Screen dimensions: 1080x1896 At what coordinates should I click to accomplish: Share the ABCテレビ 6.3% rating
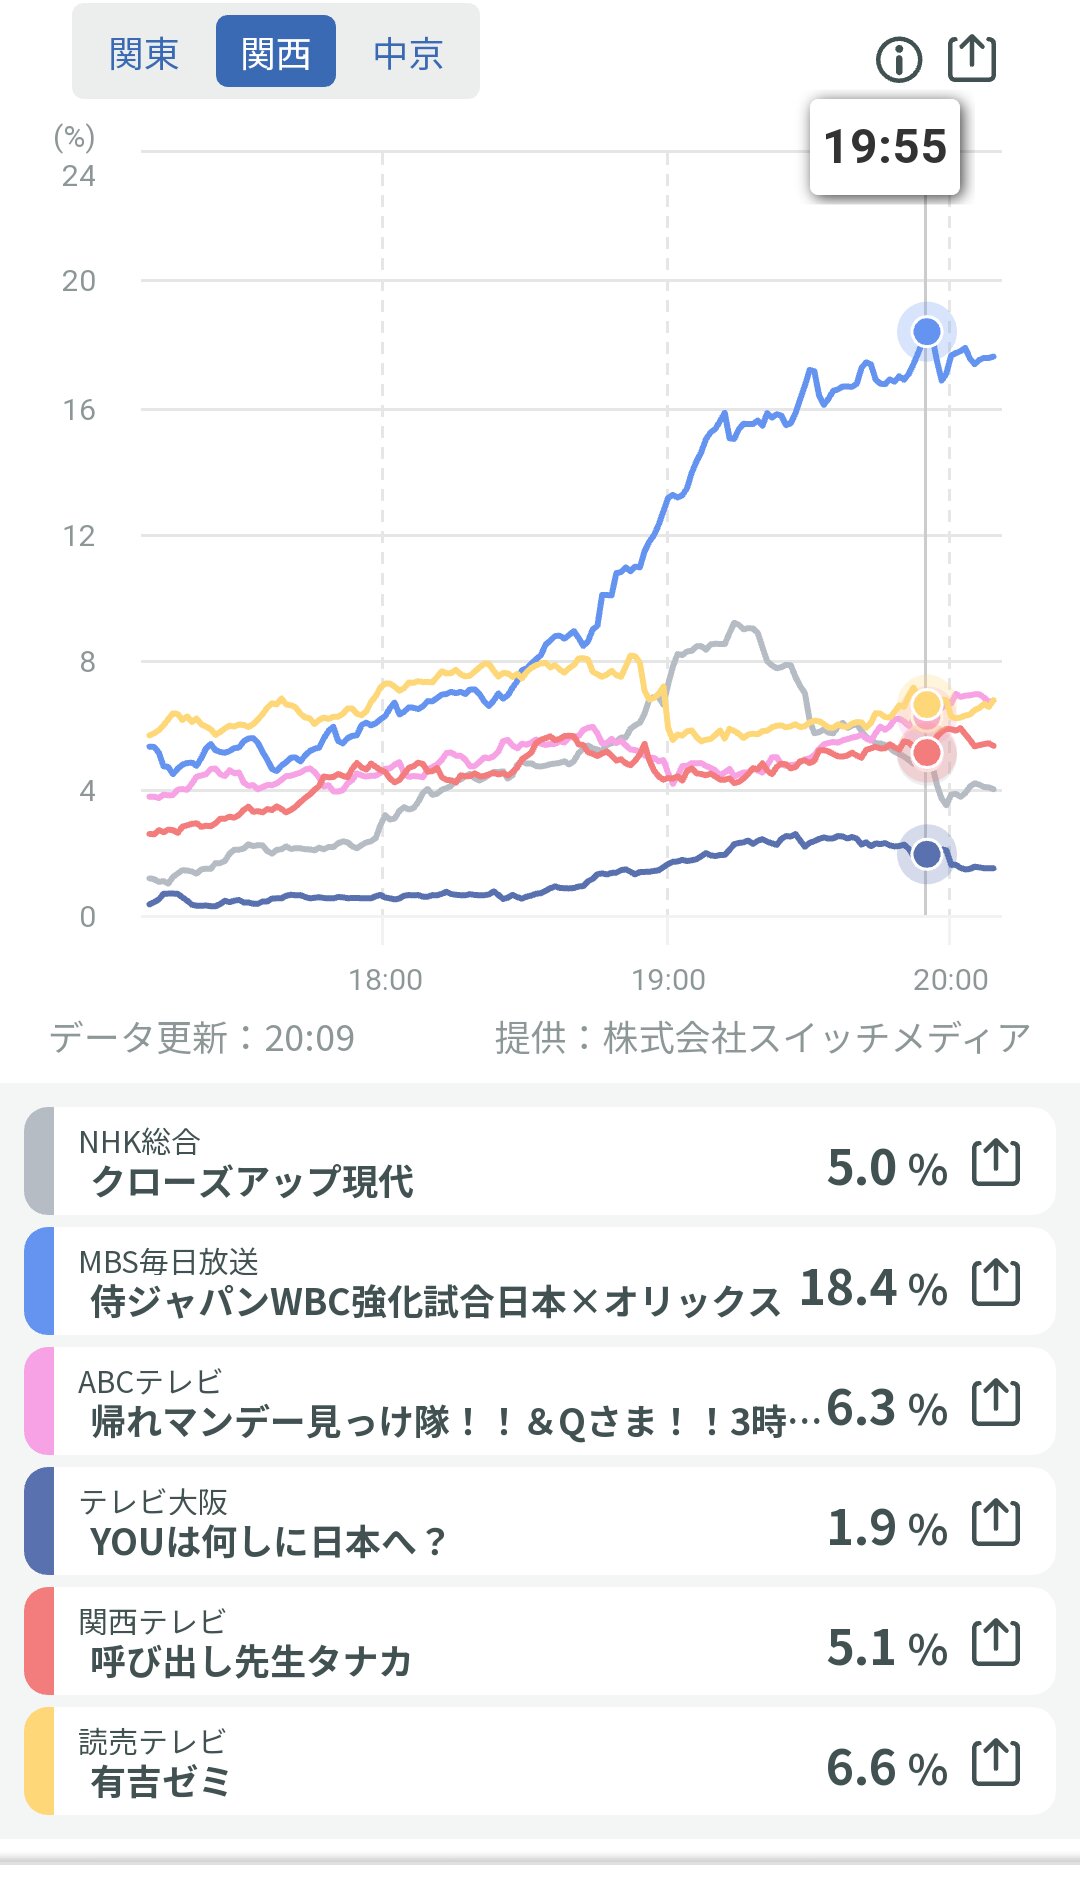pyautogui.click(x=996, y=1404)
